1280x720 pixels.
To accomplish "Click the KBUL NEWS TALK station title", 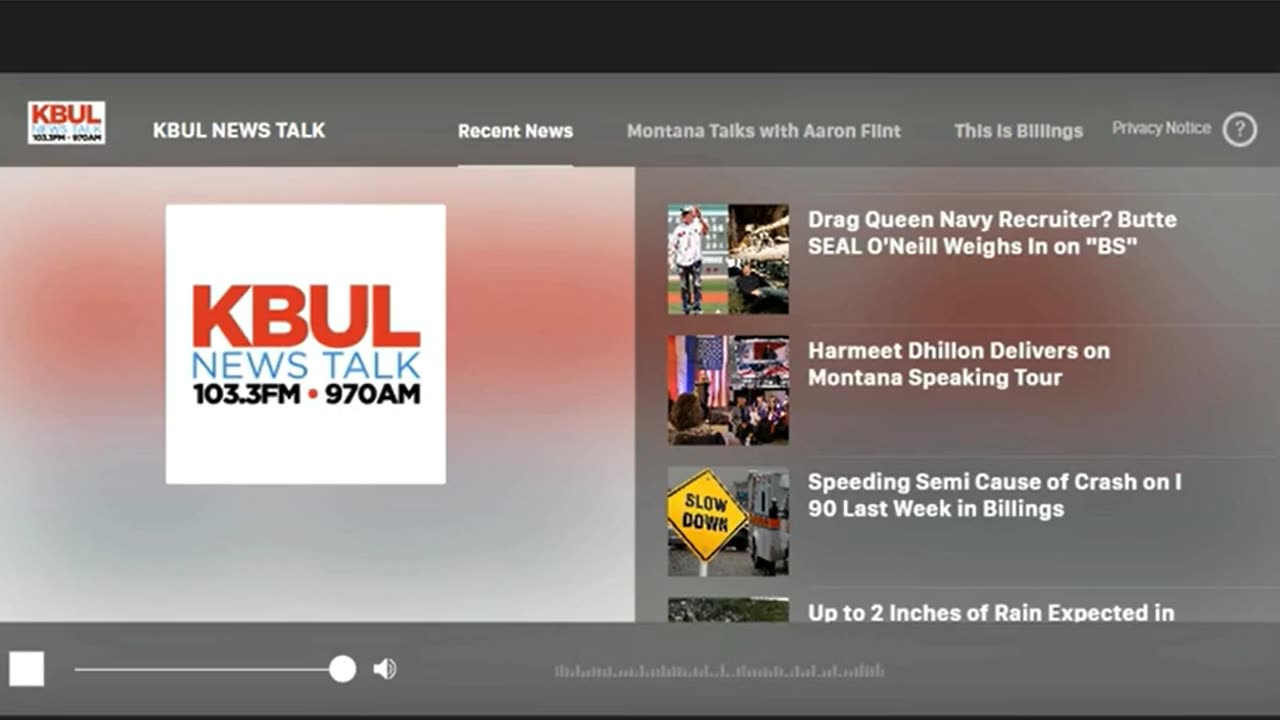I will coord(239,130).
